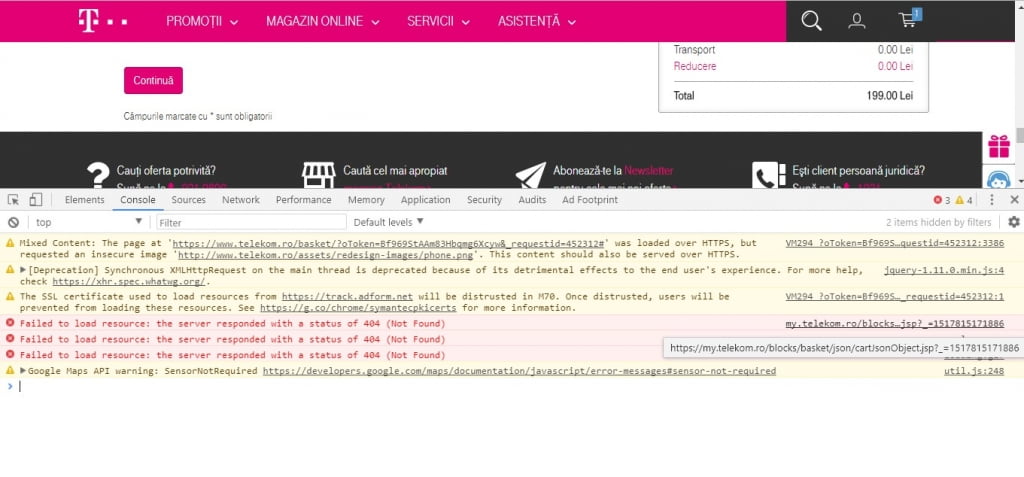Open the chat assistant side icon

pyautogui.click(x=999, y=180)
